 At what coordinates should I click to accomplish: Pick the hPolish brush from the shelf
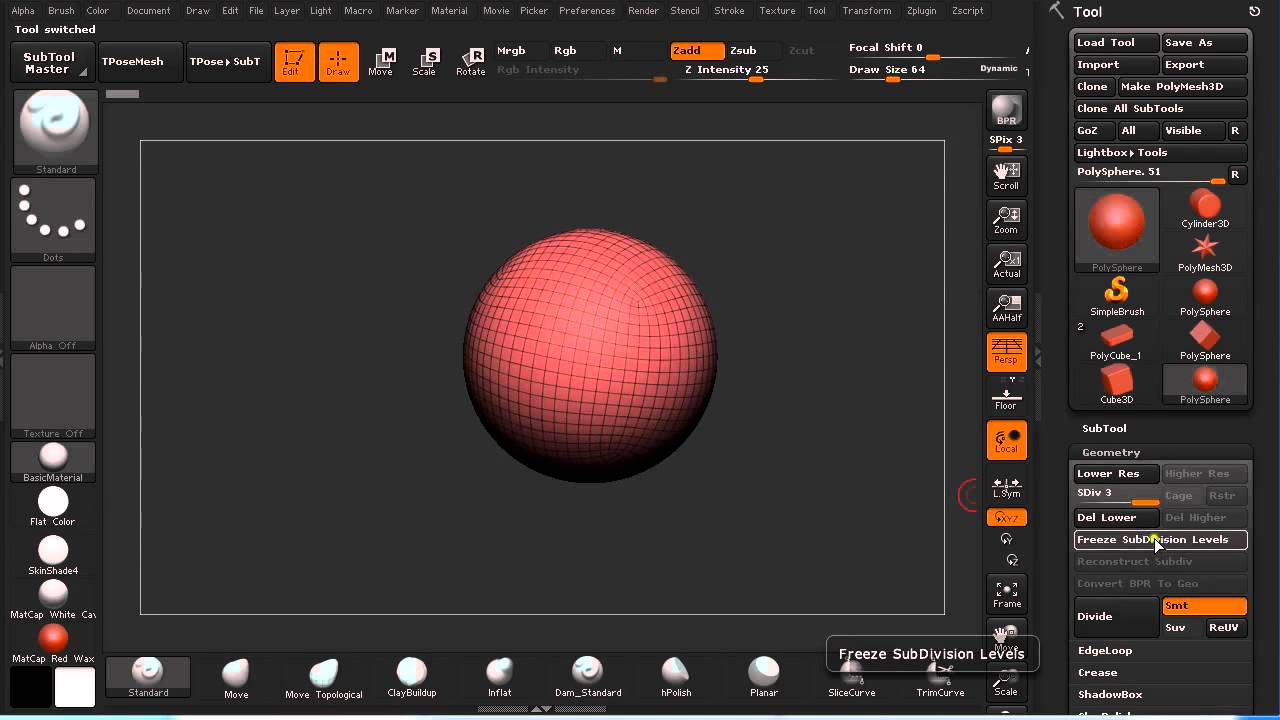pos(676,677)
